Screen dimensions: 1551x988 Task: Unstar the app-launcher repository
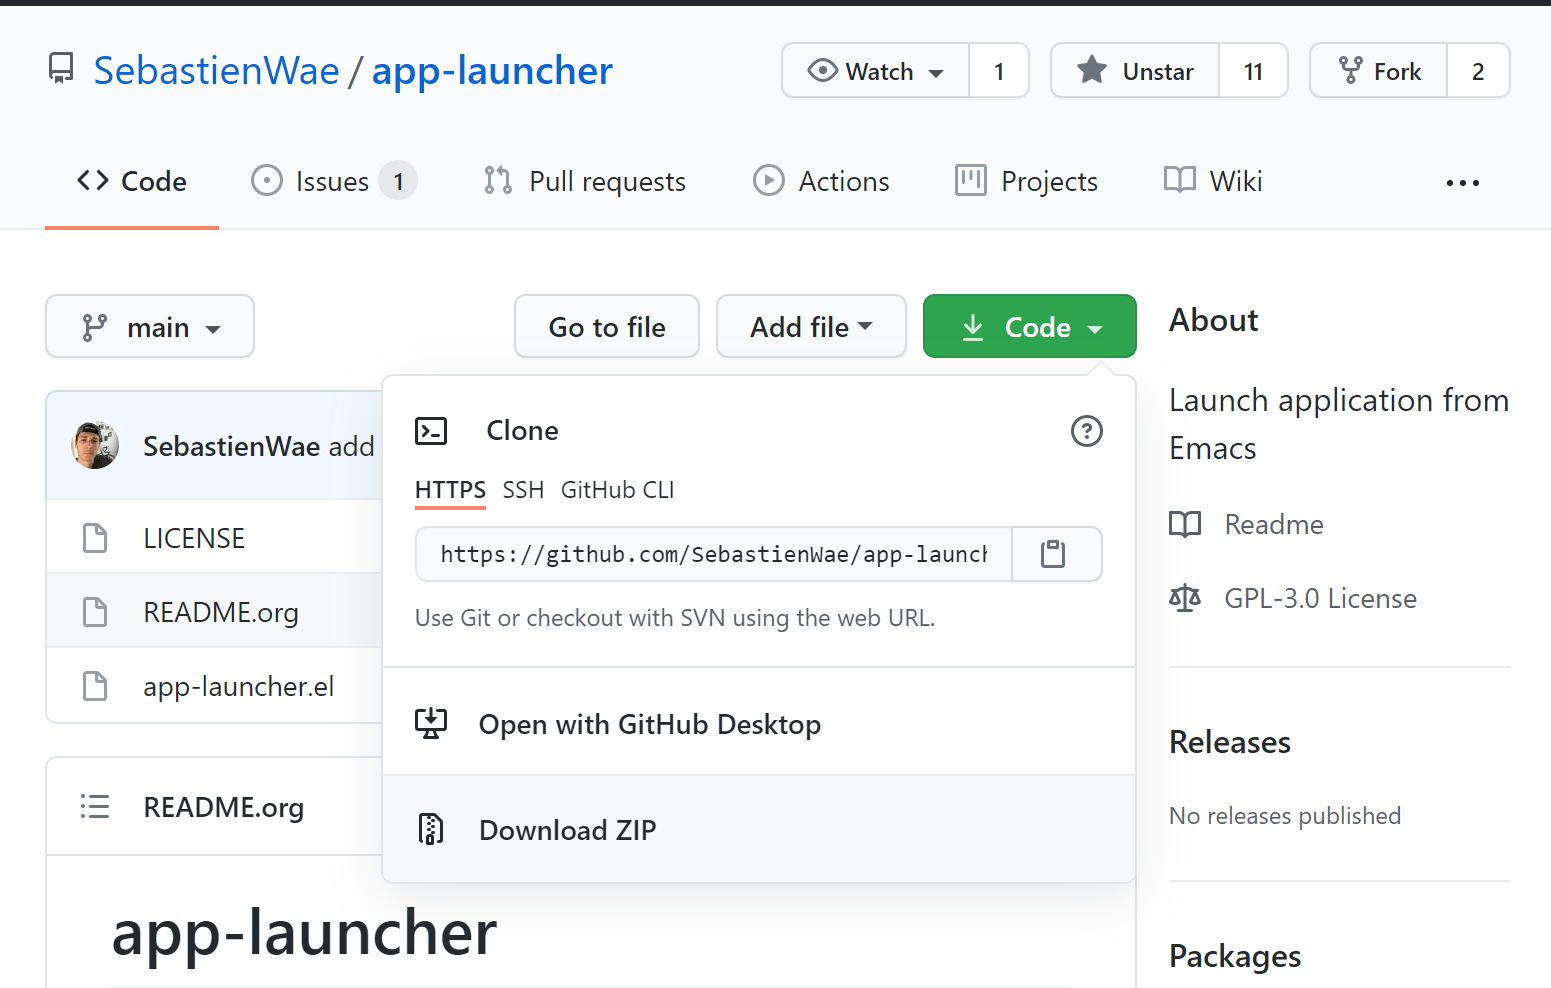click(1135, 71)
